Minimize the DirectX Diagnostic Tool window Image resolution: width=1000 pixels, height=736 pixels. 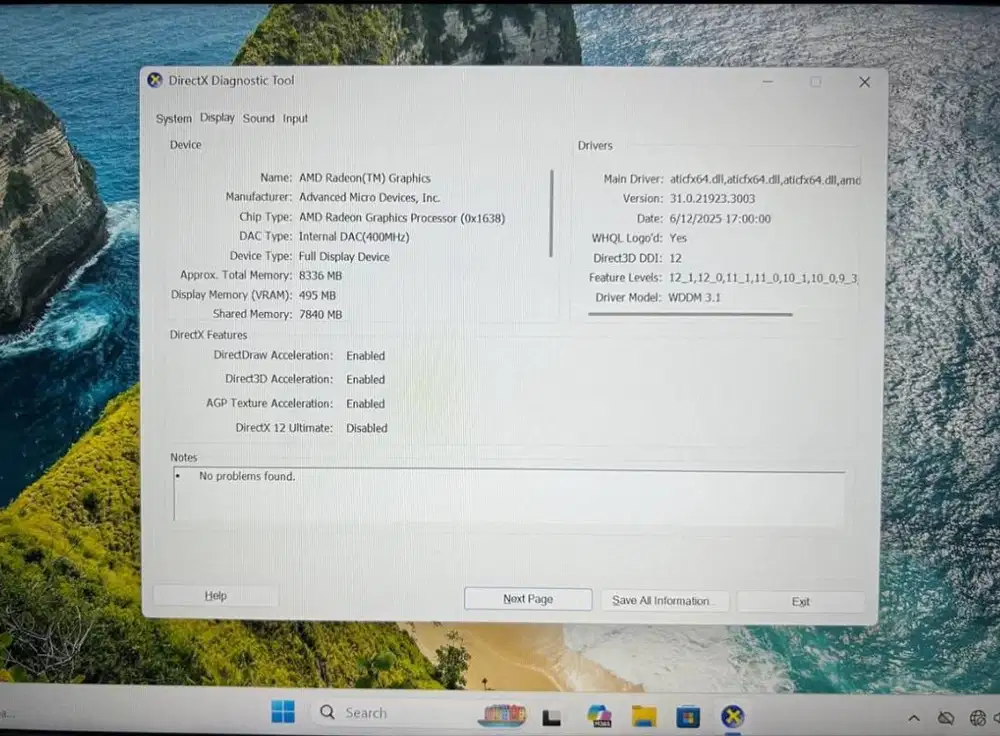click(x=768, y=82)
